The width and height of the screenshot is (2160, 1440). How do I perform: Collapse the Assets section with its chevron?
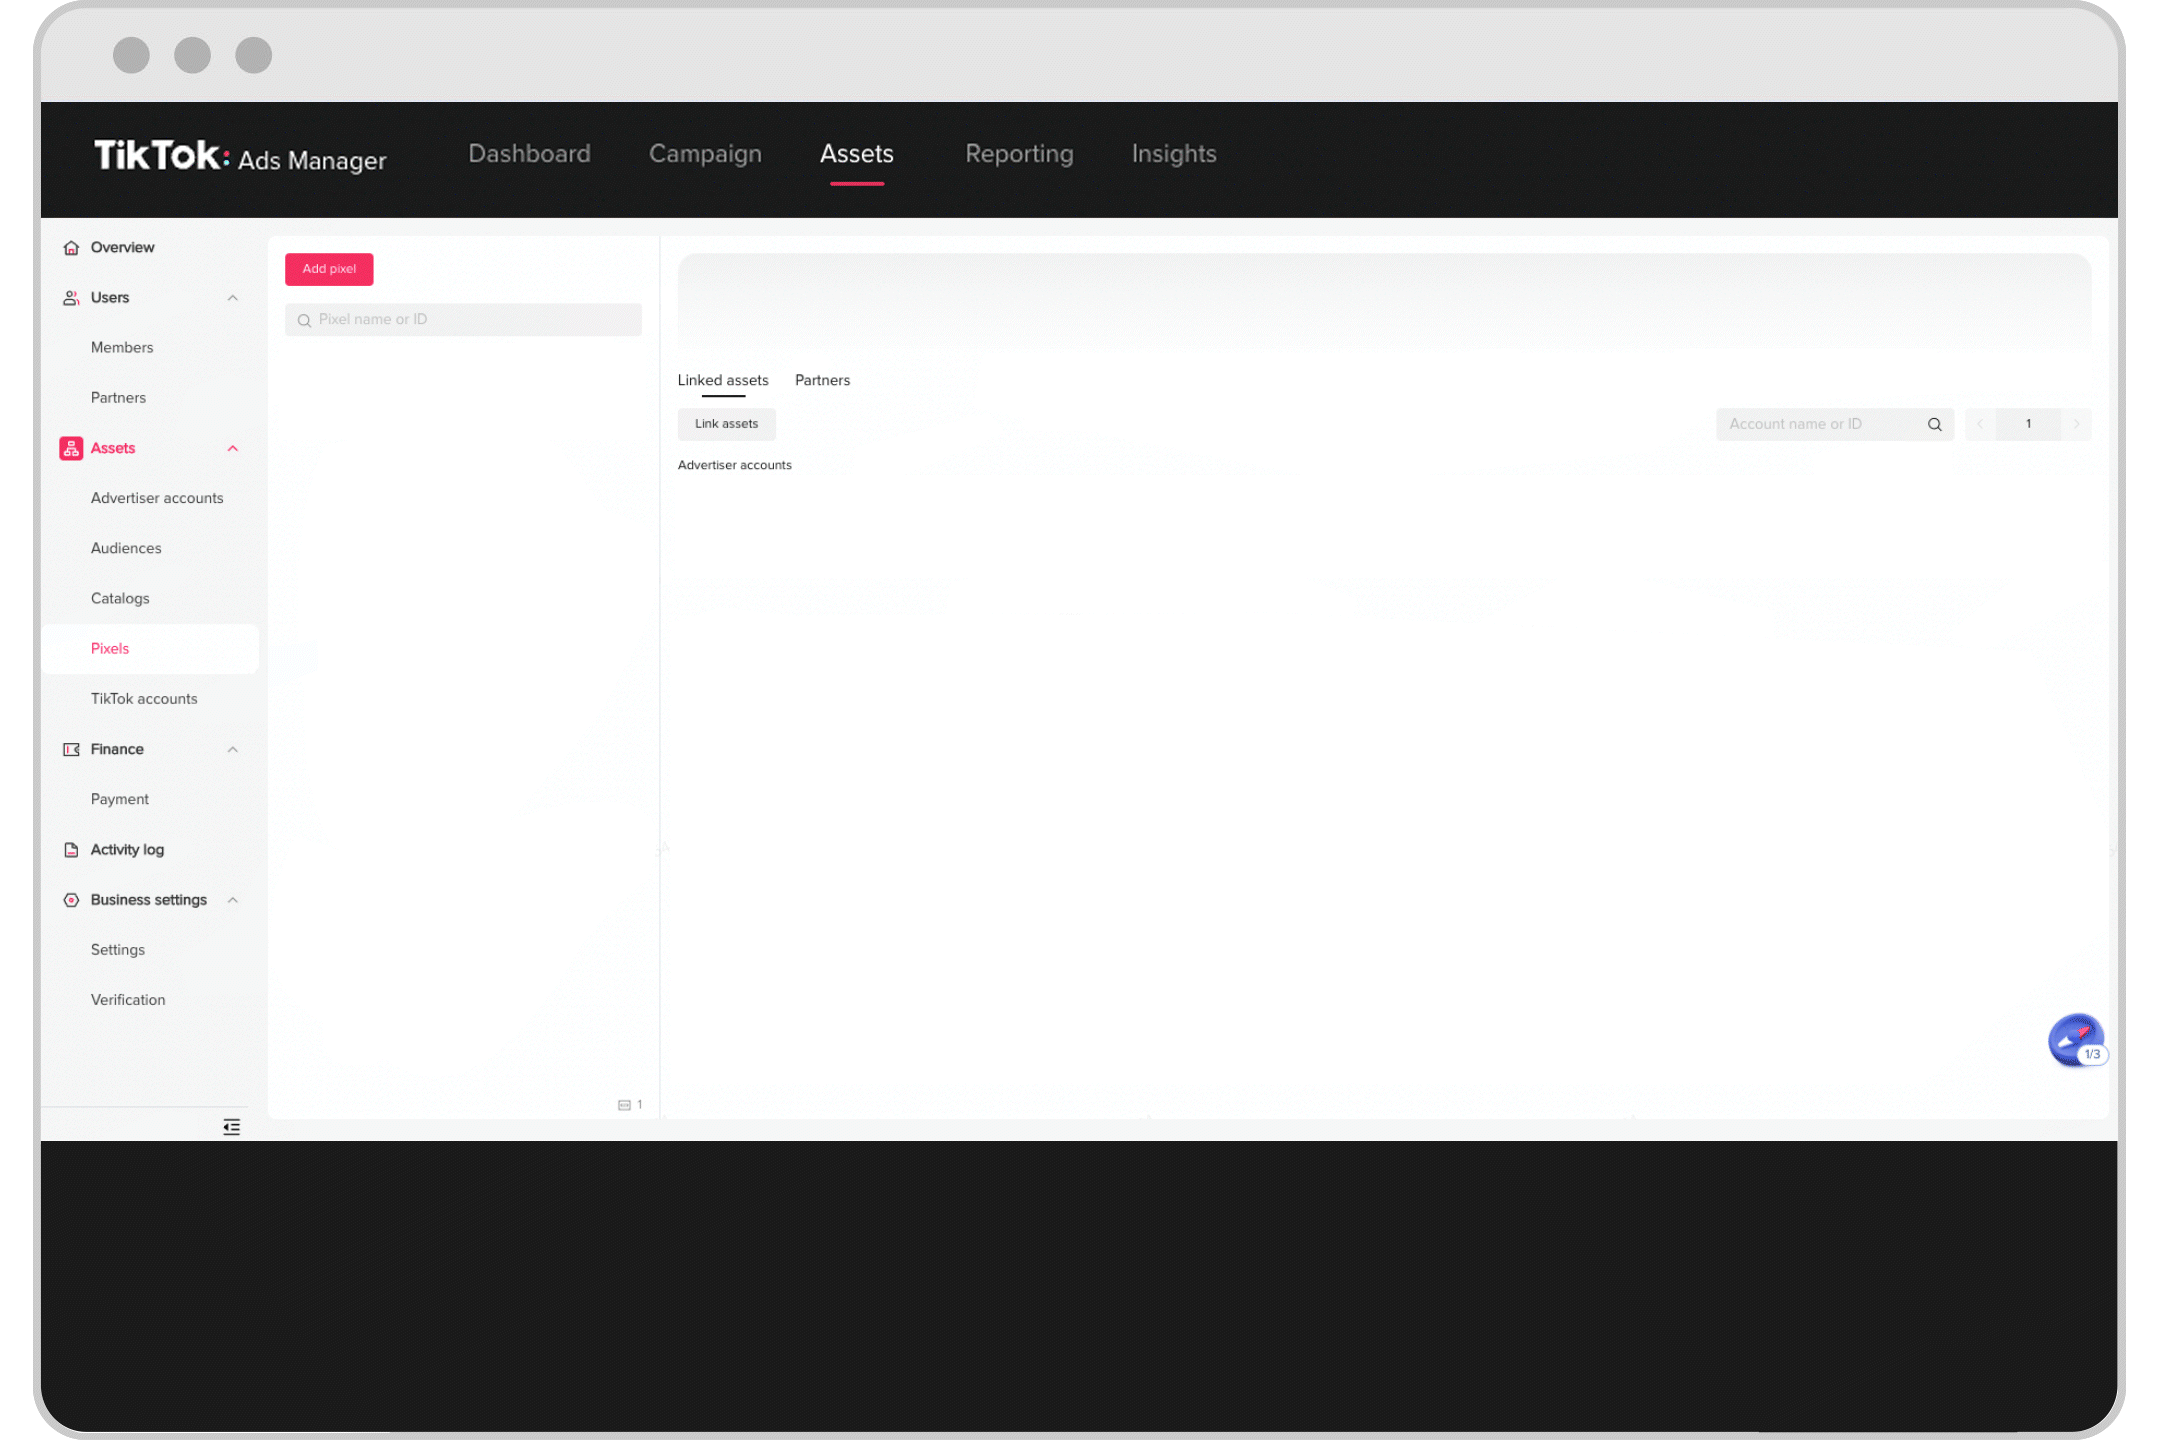[233, 448]
